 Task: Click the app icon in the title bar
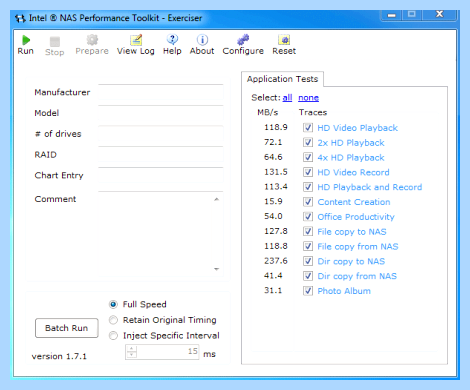(x=20, y=18)
